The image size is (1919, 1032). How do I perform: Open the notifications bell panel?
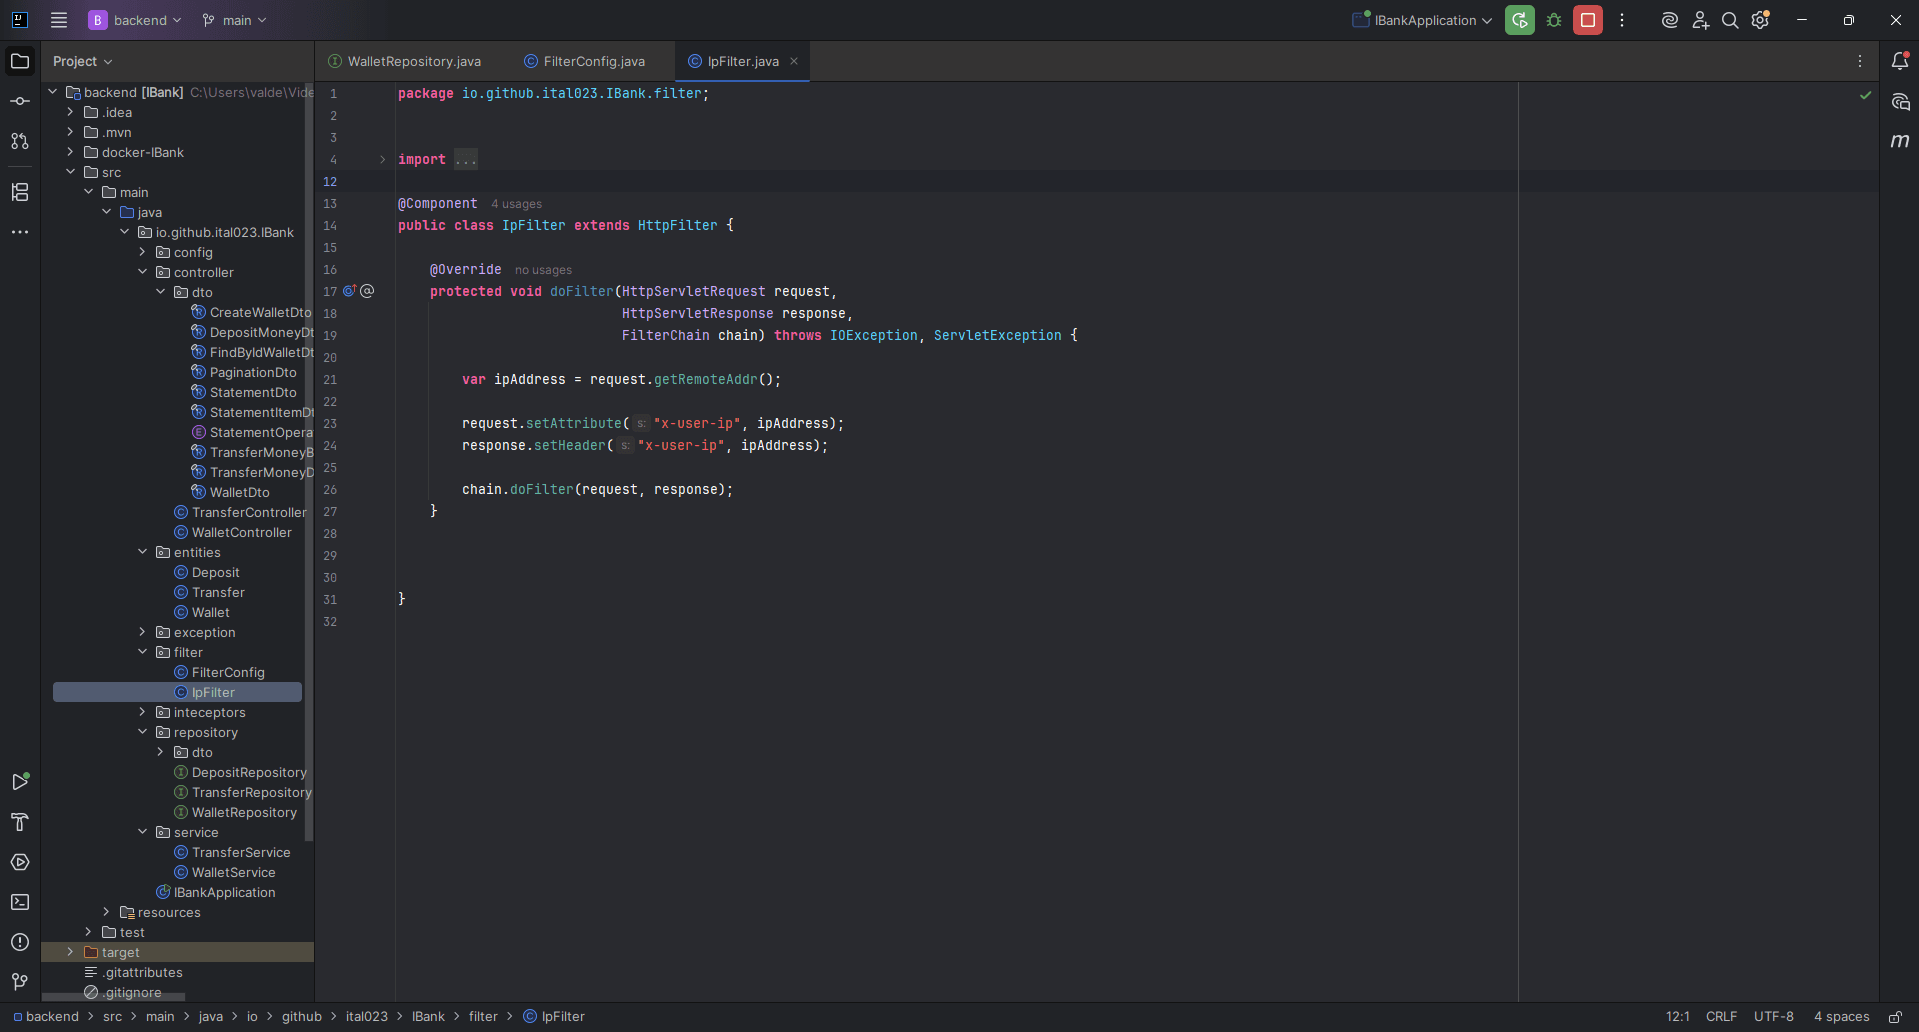(1899, 61)
